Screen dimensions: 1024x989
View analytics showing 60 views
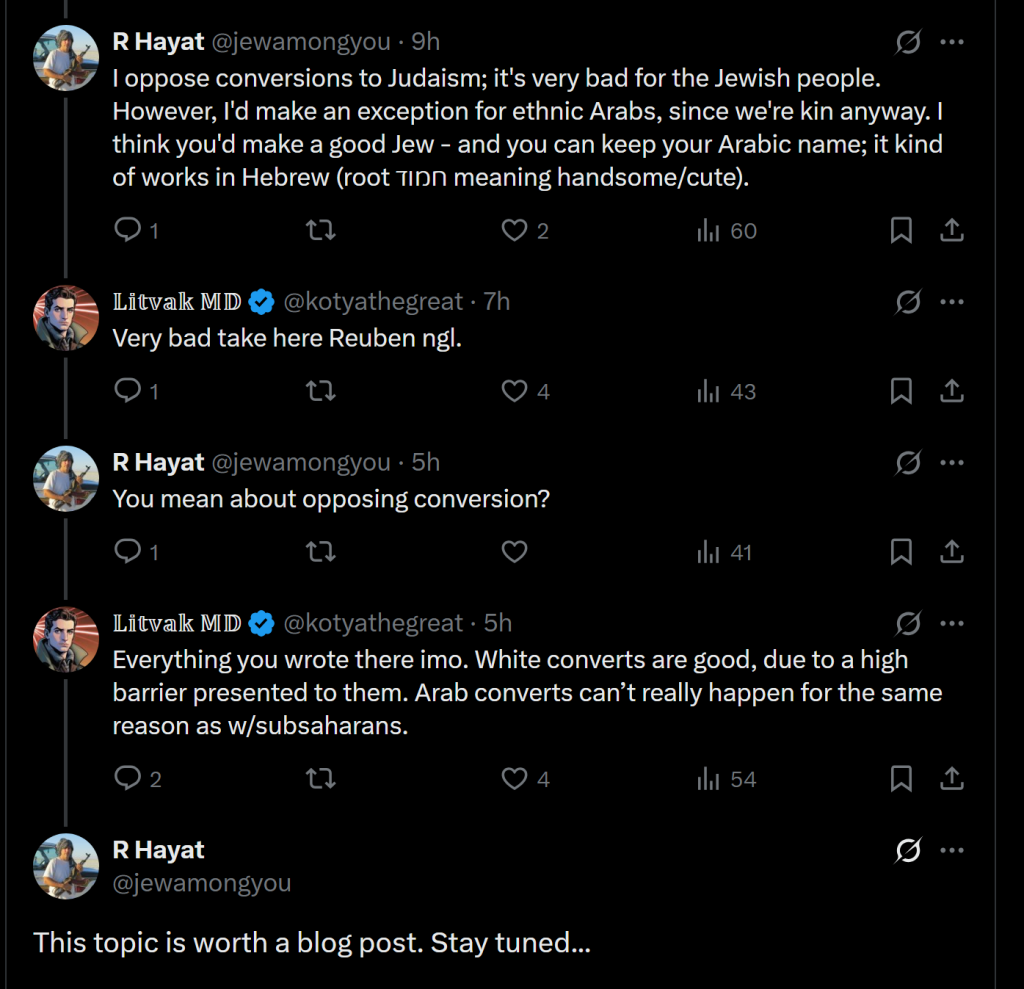[727, 231]
